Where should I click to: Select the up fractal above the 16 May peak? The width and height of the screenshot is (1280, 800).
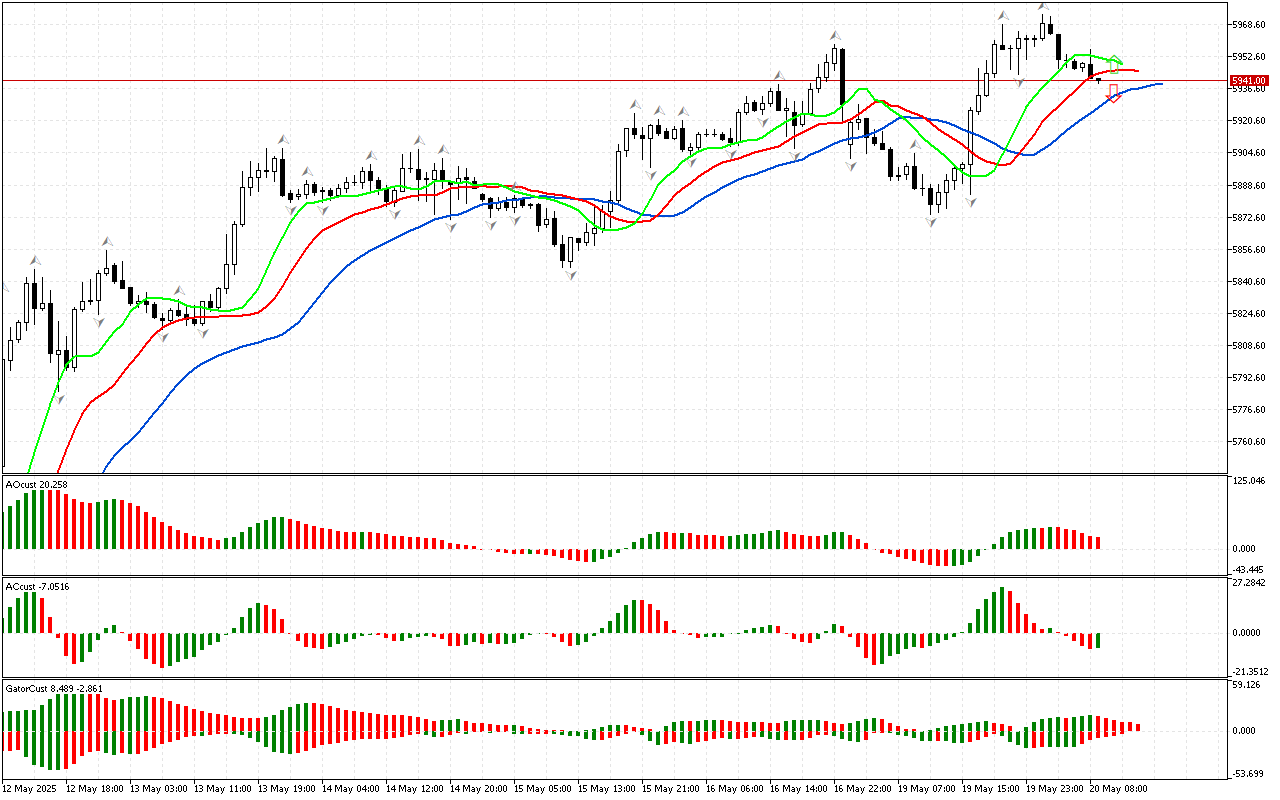point(833,36)
